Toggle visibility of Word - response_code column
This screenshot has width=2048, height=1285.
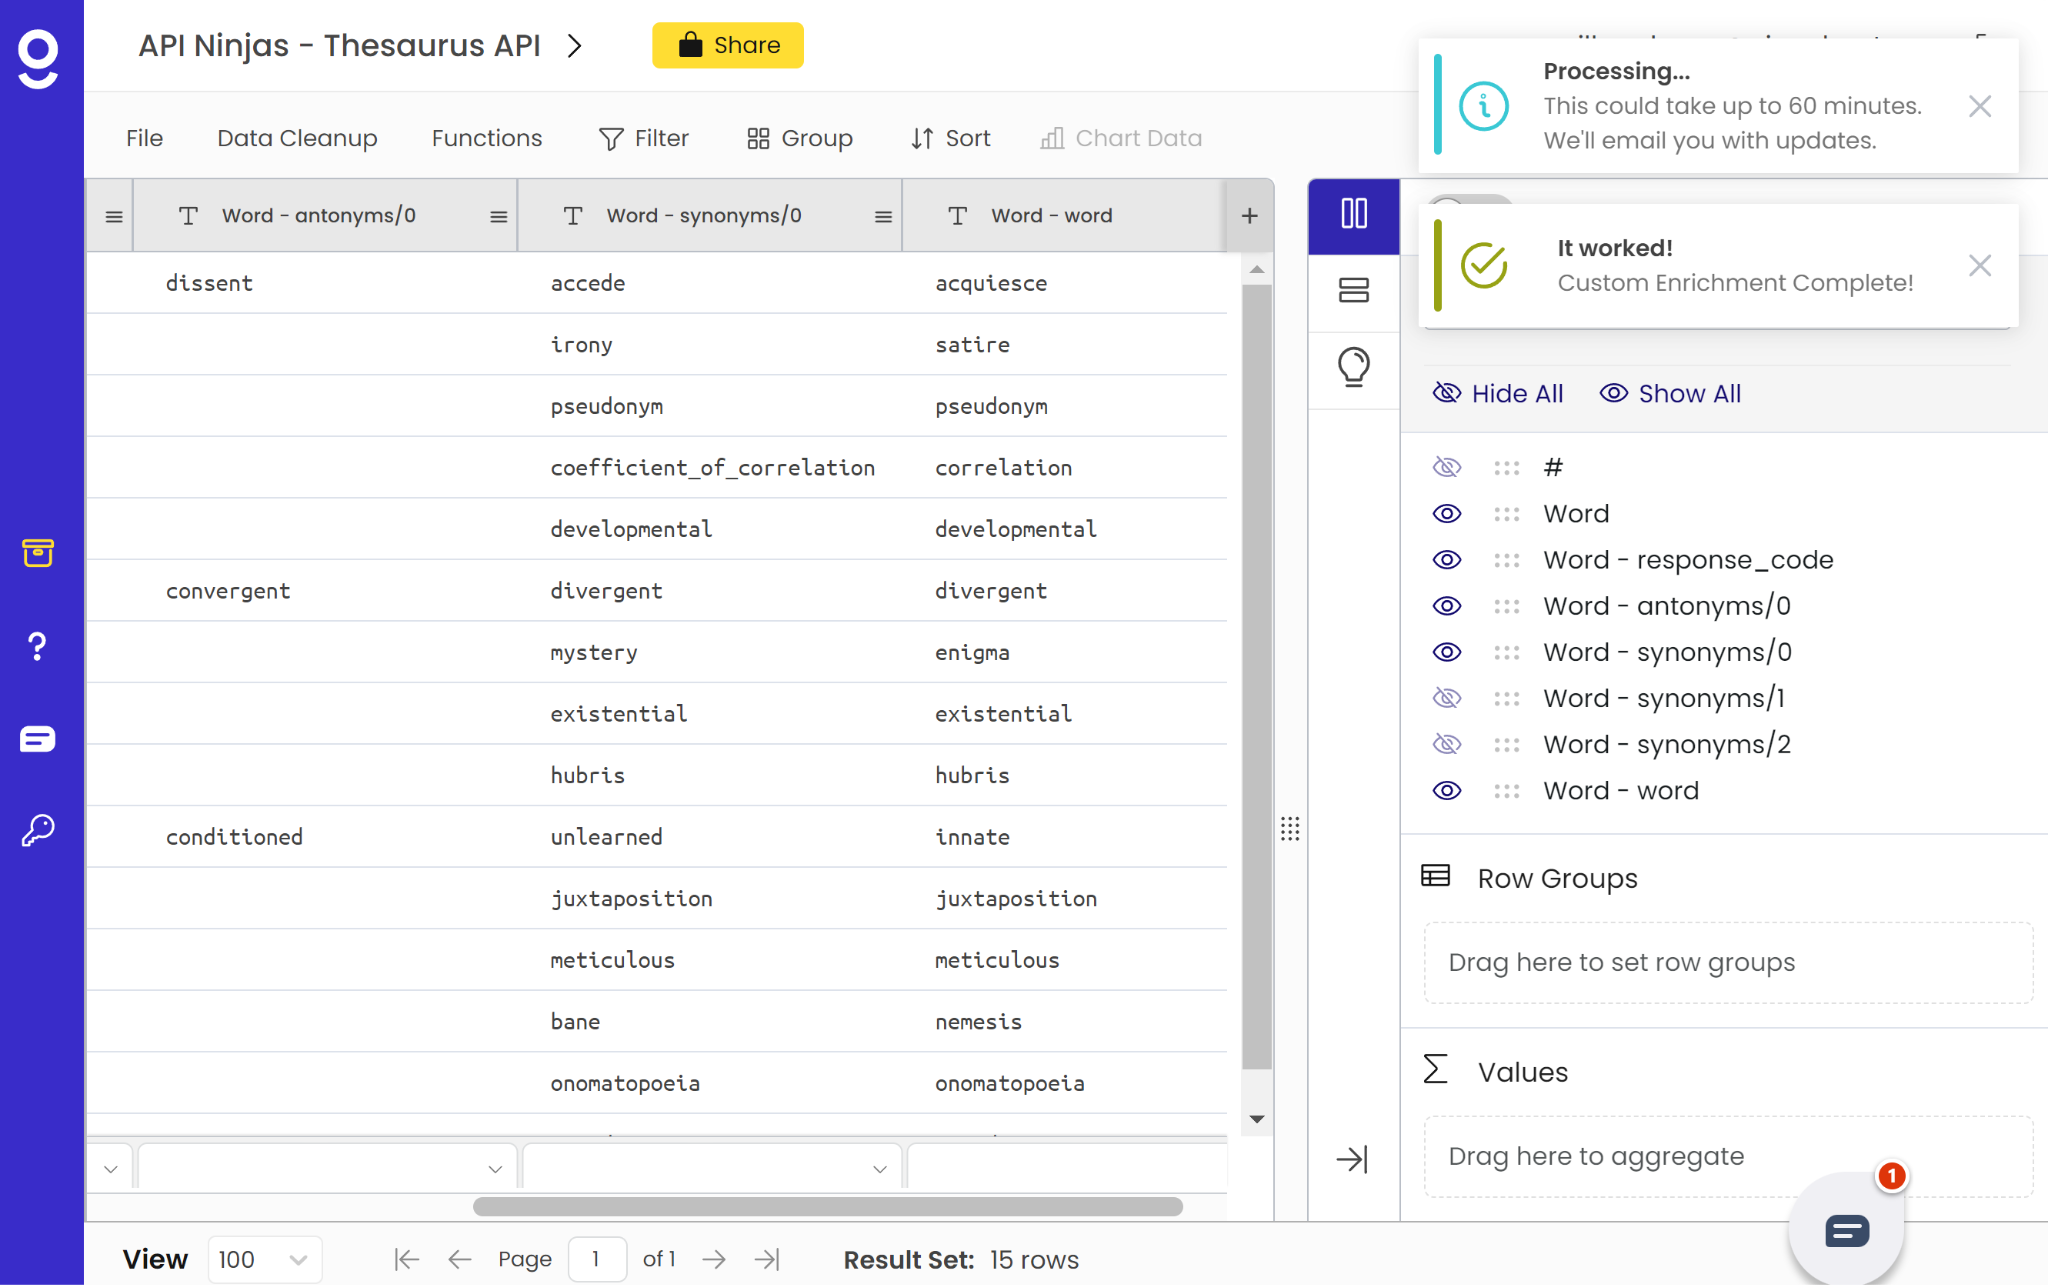coord(1447,559)
